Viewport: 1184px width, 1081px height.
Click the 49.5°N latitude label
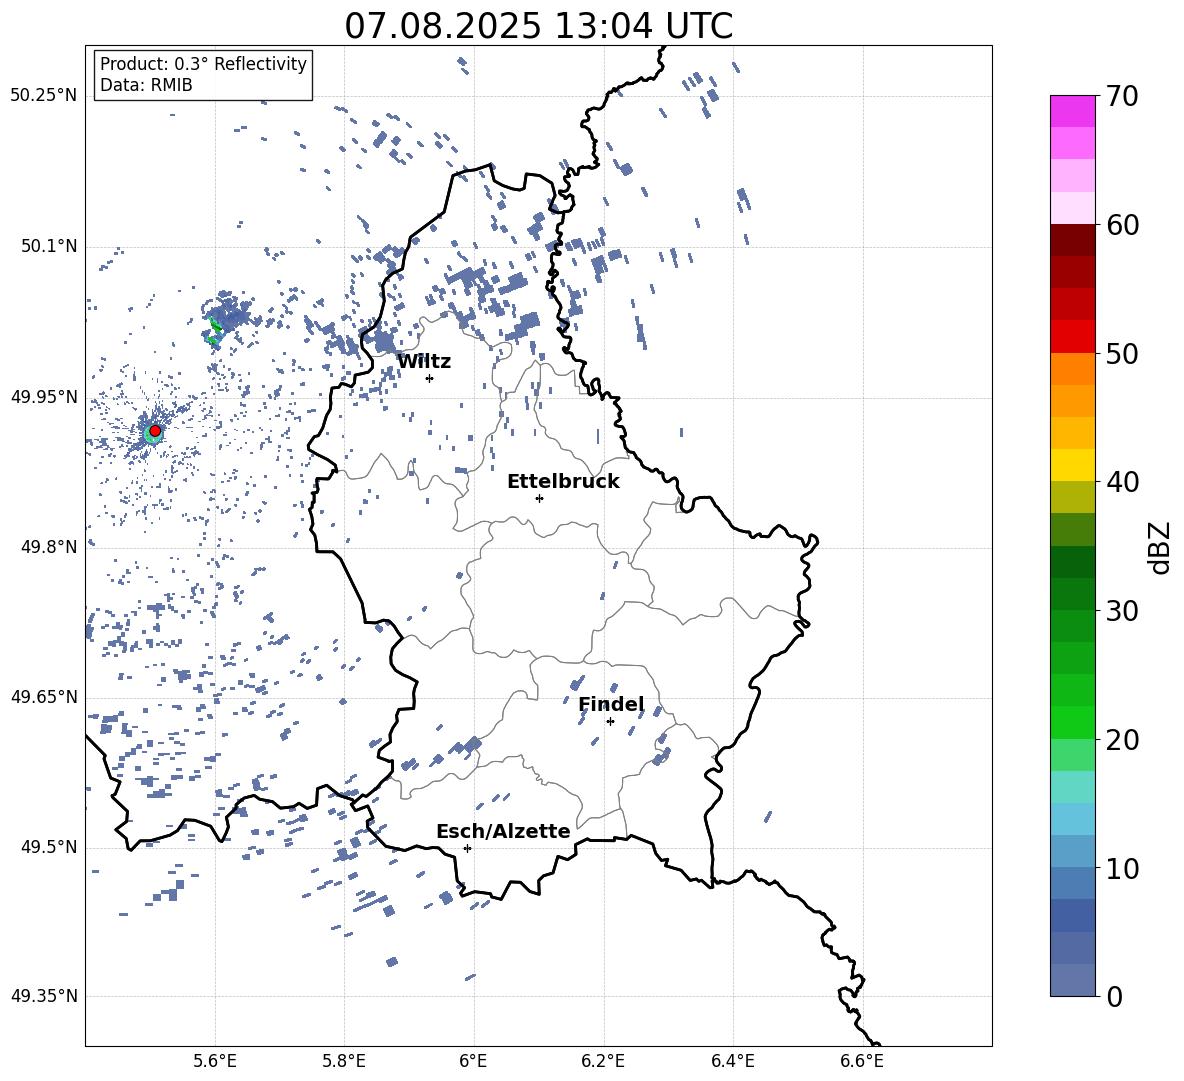pyautogui.click(x=48, y=846)
